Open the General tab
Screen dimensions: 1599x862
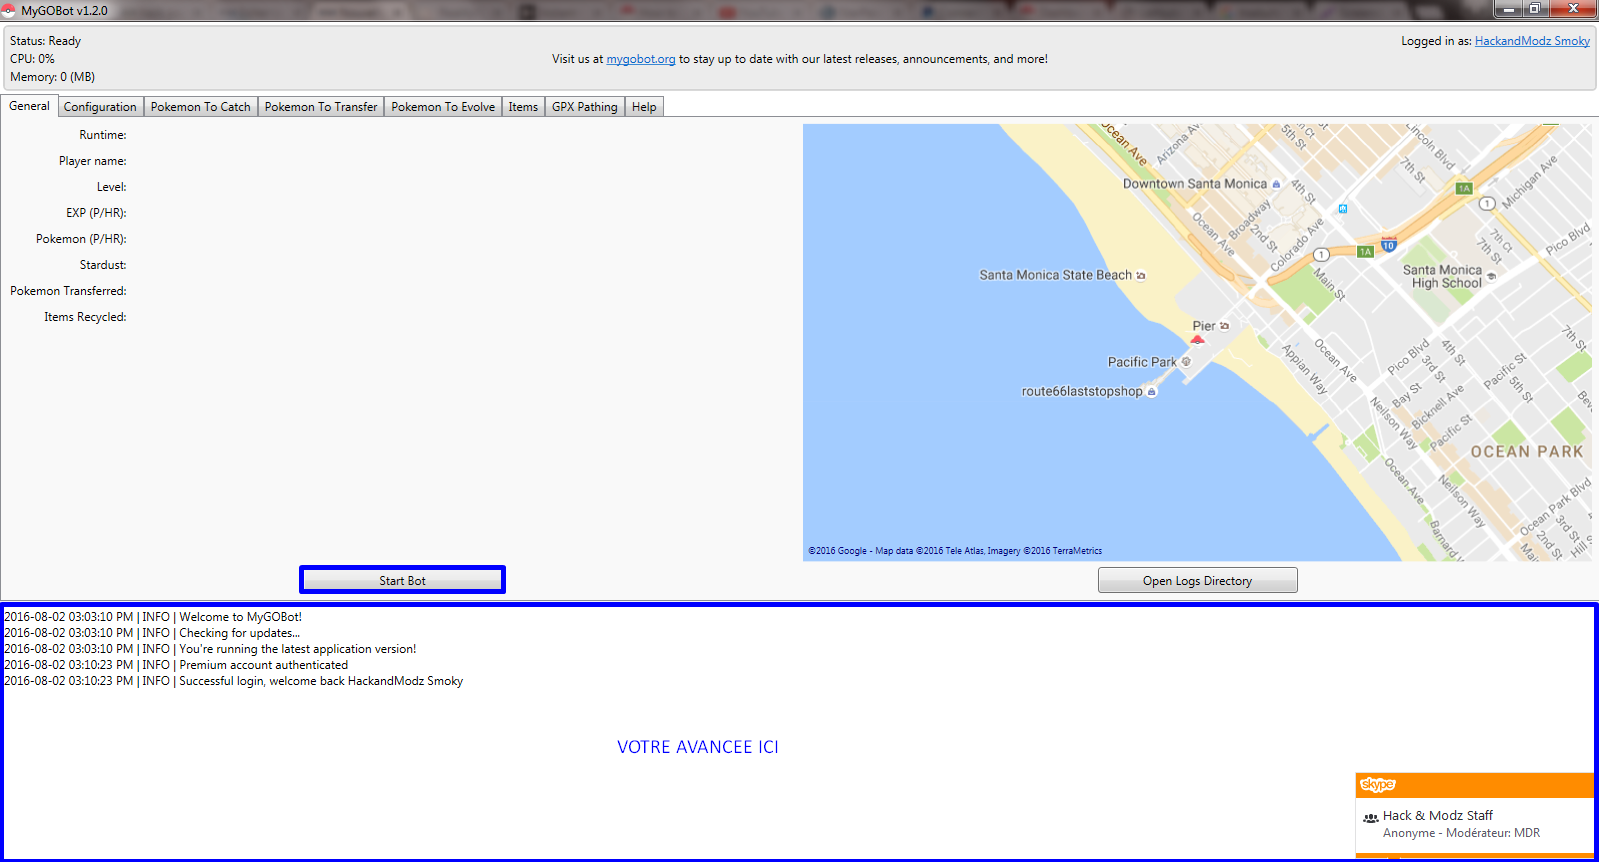pyautogui.click(x=29, y=106)
